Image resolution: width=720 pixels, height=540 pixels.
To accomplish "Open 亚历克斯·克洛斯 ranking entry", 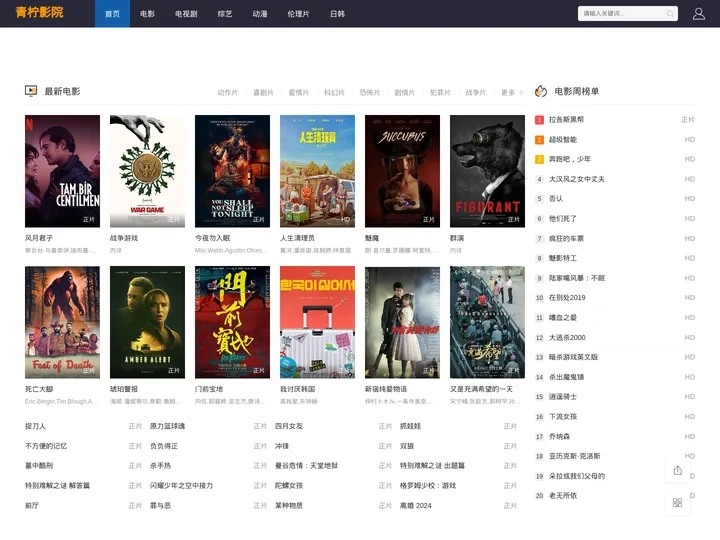I will click(574, 456).
